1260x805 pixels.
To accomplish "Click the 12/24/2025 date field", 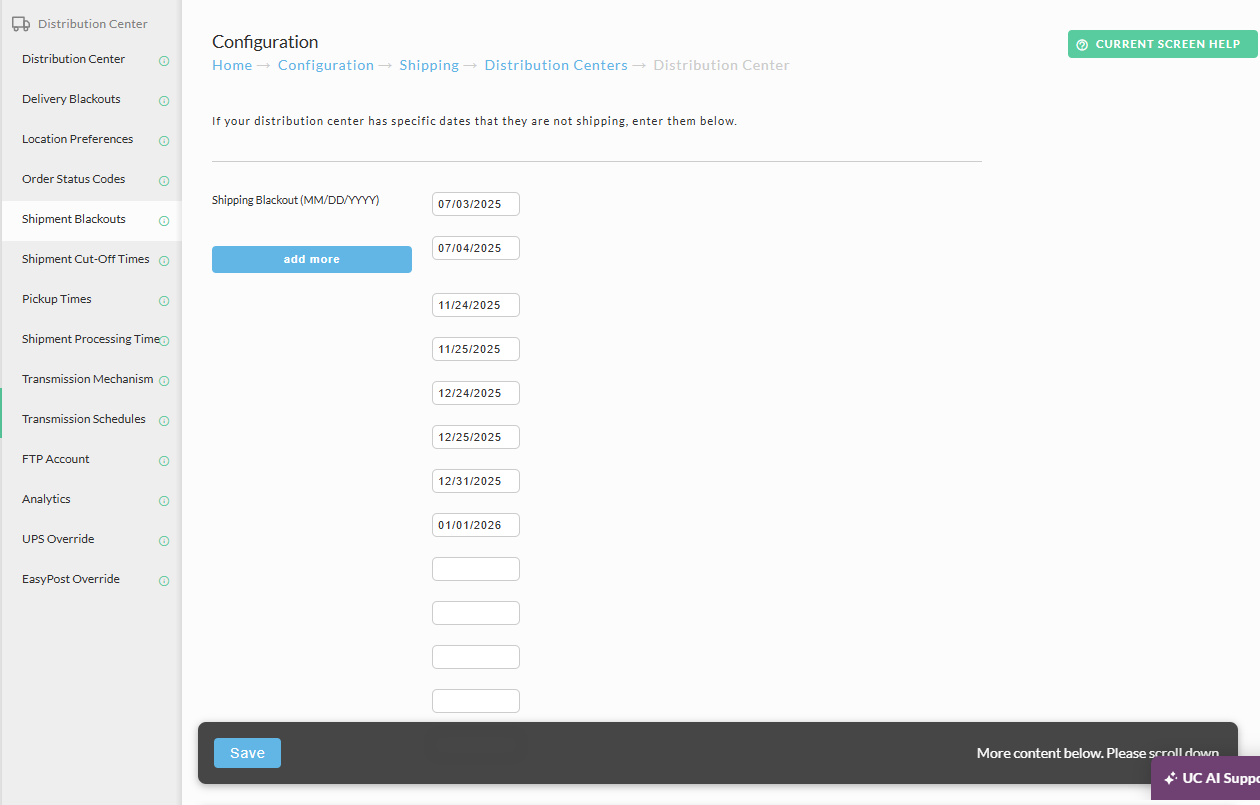I will point(476,393).
